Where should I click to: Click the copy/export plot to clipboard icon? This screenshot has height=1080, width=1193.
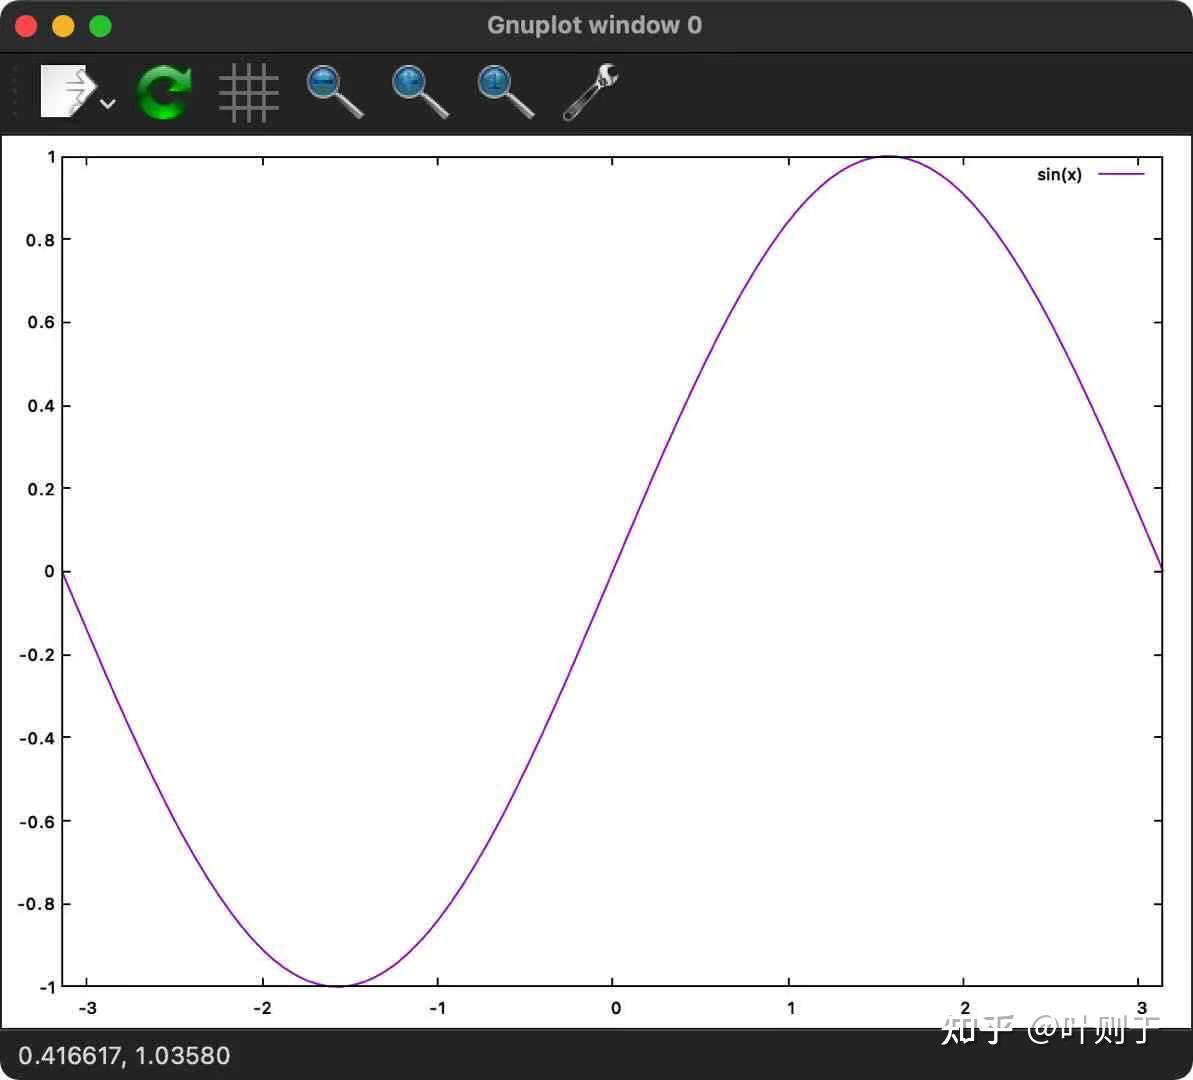(x=68, y=91)
